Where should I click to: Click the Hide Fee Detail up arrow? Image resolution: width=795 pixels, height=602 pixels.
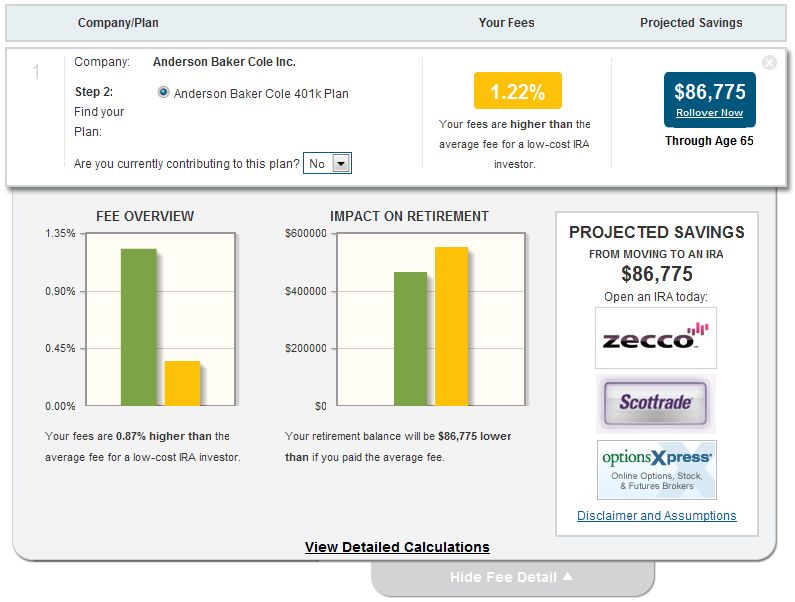coord(568,576)
